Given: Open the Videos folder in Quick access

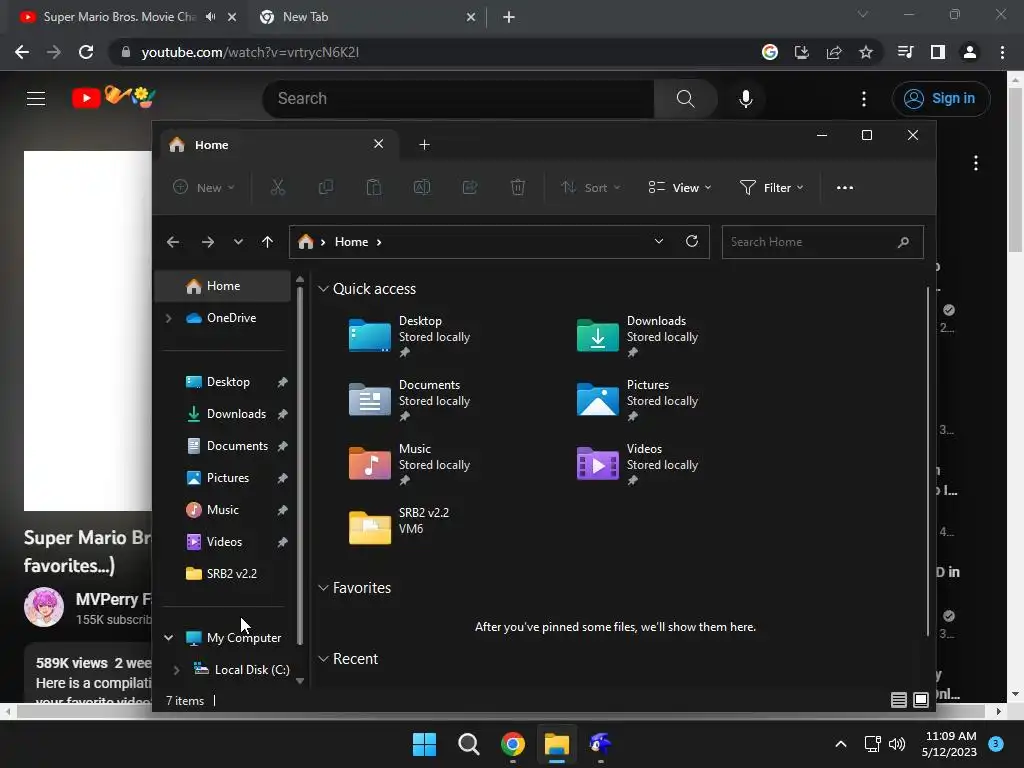Looking at the screenshot, I should pyautogui.click(x=637, y=464).
